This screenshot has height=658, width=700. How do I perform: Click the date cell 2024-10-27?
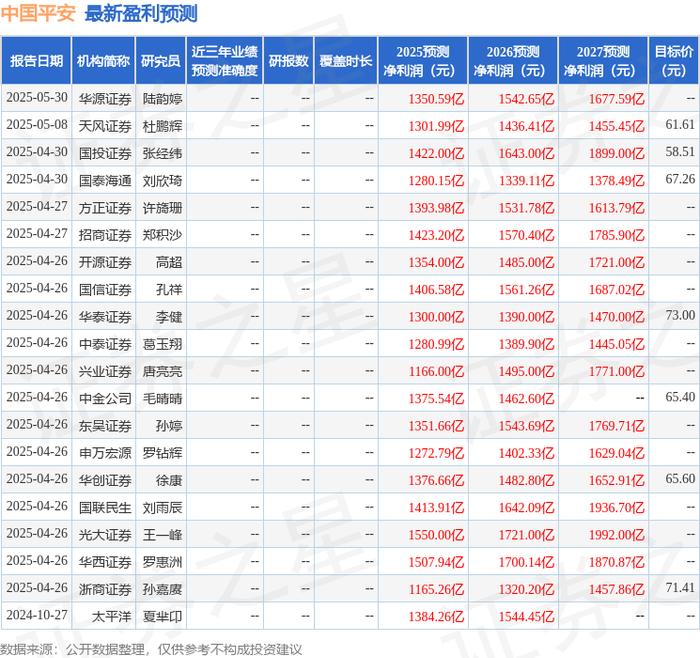[37, 616]
